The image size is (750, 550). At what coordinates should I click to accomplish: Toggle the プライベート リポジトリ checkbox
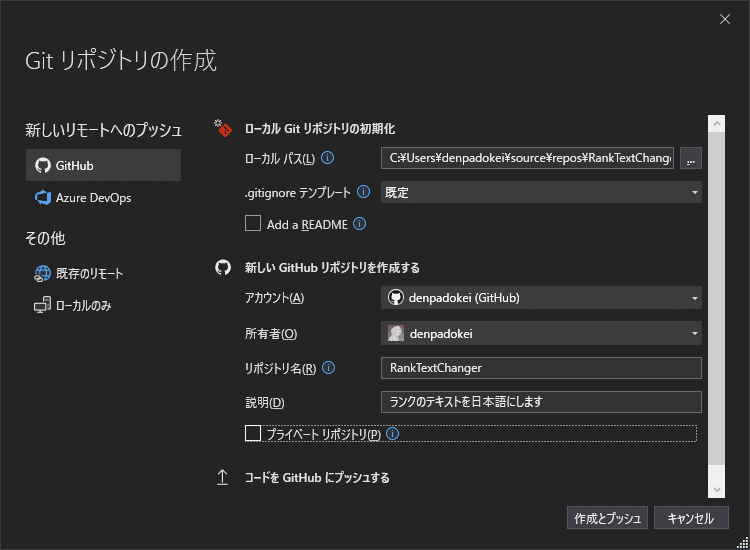[x=253, y=433]
